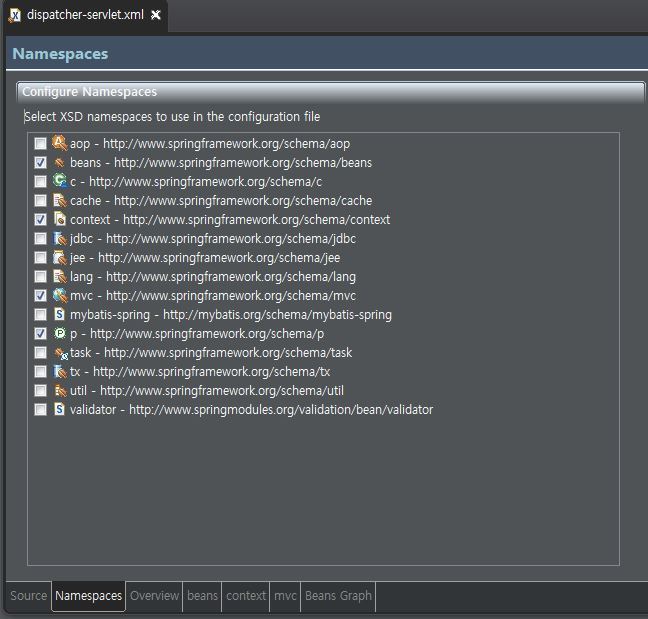
Task: Click the XML file icon on dispatcher-servlet.xml tab
Action: pyautogui.click(x=14, y=16)
